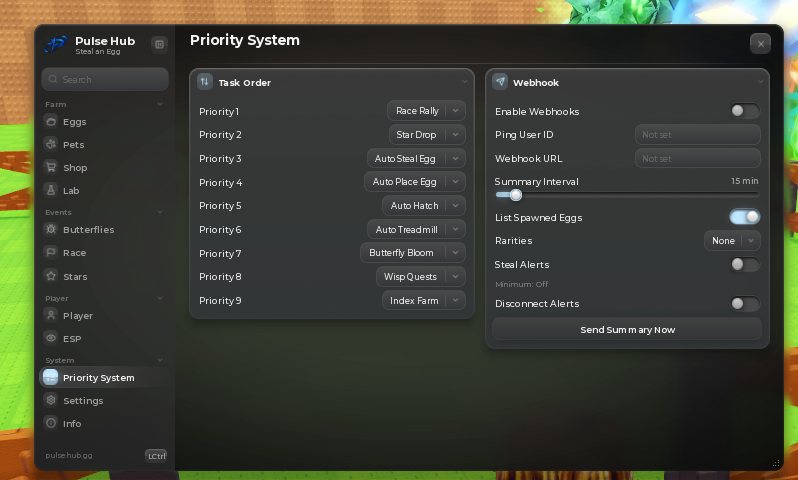Open Priority 2 Star Drop dropdown
The width and height of the screenshot is (798, 480).
pyautogui.click(x=427, y=134)
